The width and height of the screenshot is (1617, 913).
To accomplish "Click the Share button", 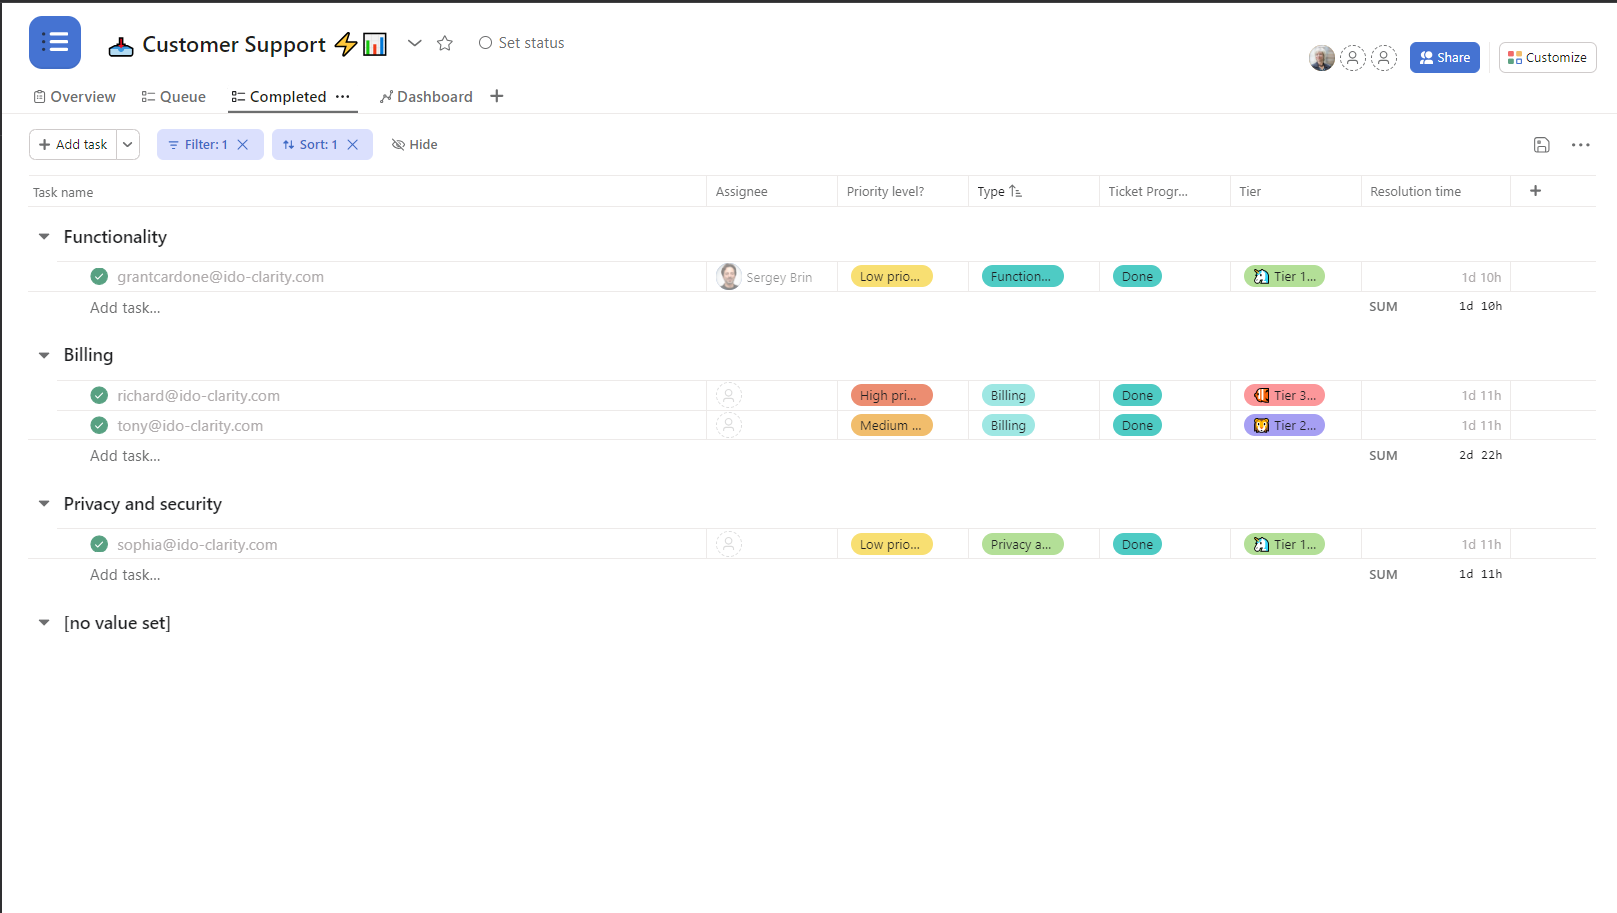I will pyautogui.click(x=1444, y=57).
